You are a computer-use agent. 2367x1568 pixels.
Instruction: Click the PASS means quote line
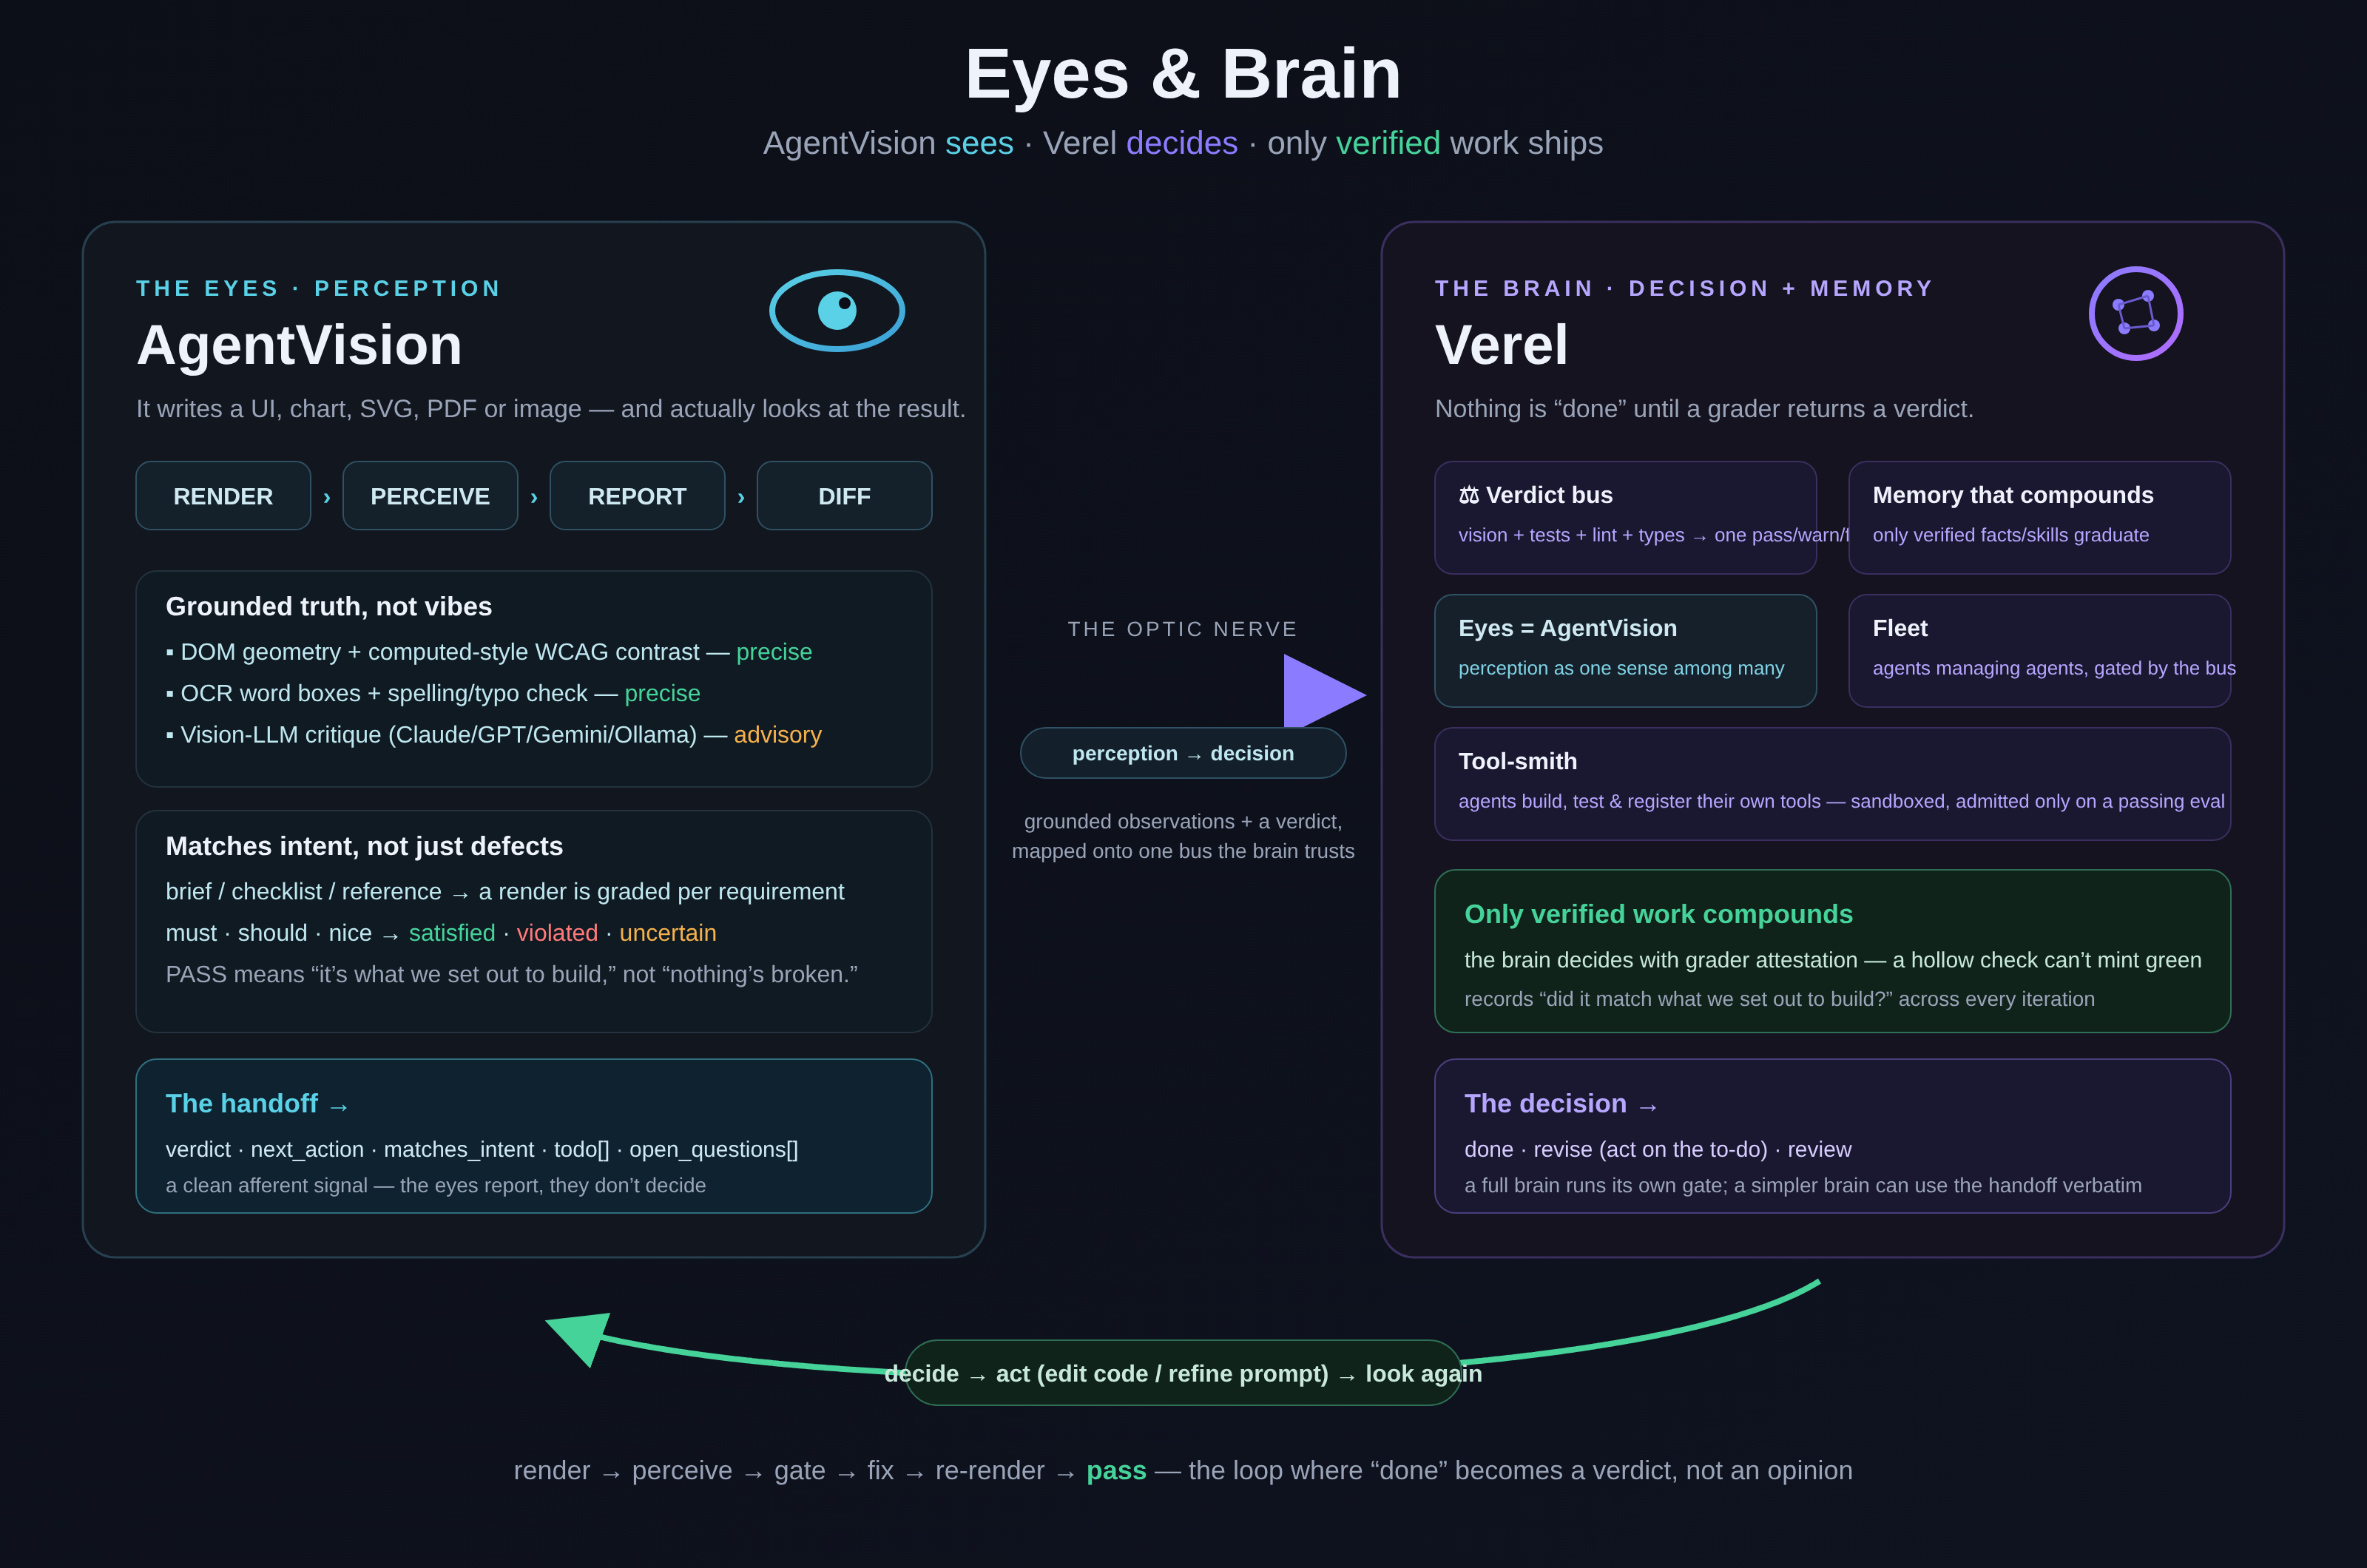pos(512,974)
